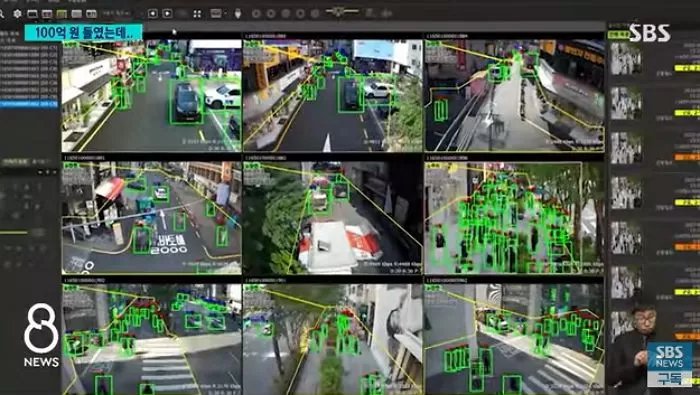The image size is (700, 395).
Task: Click the mouse-shaped icon in the toolbar
Action: point(238,14)
